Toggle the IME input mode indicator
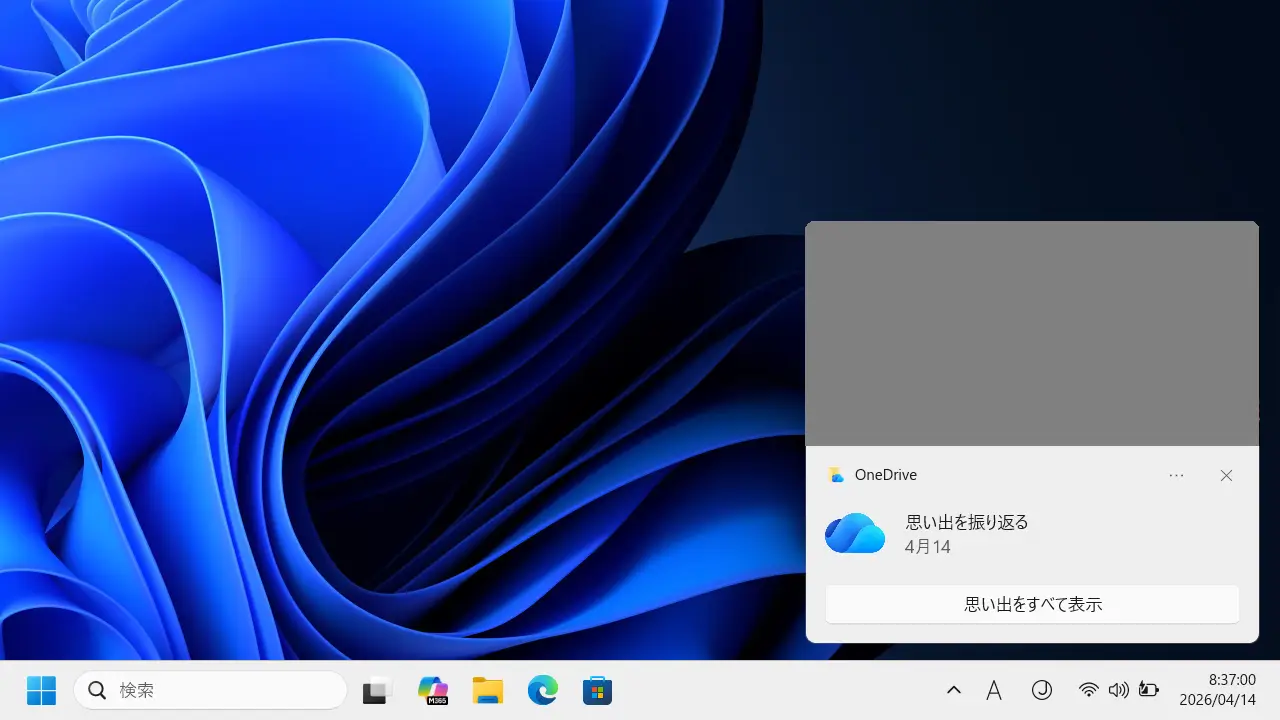The image size is (1280, 720). [x=994, y=690]
